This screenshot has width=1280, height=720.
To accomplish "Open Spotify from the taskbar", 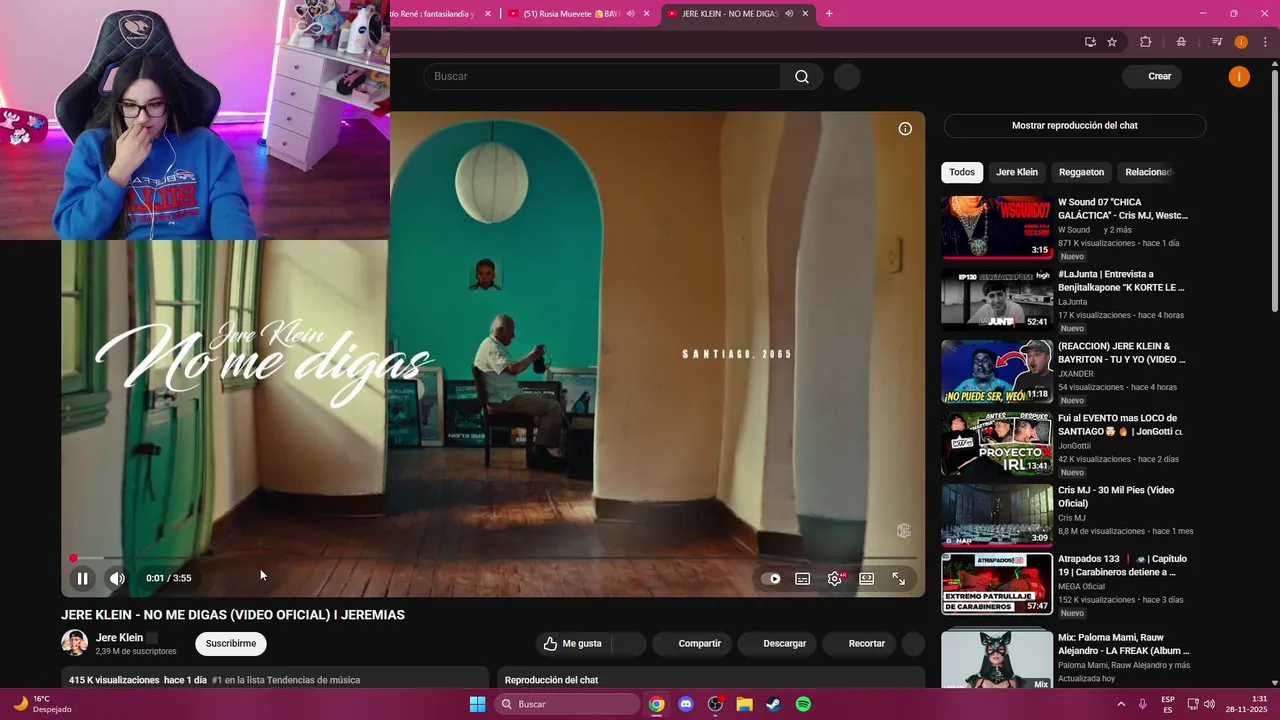I will (x=803, y=704).
